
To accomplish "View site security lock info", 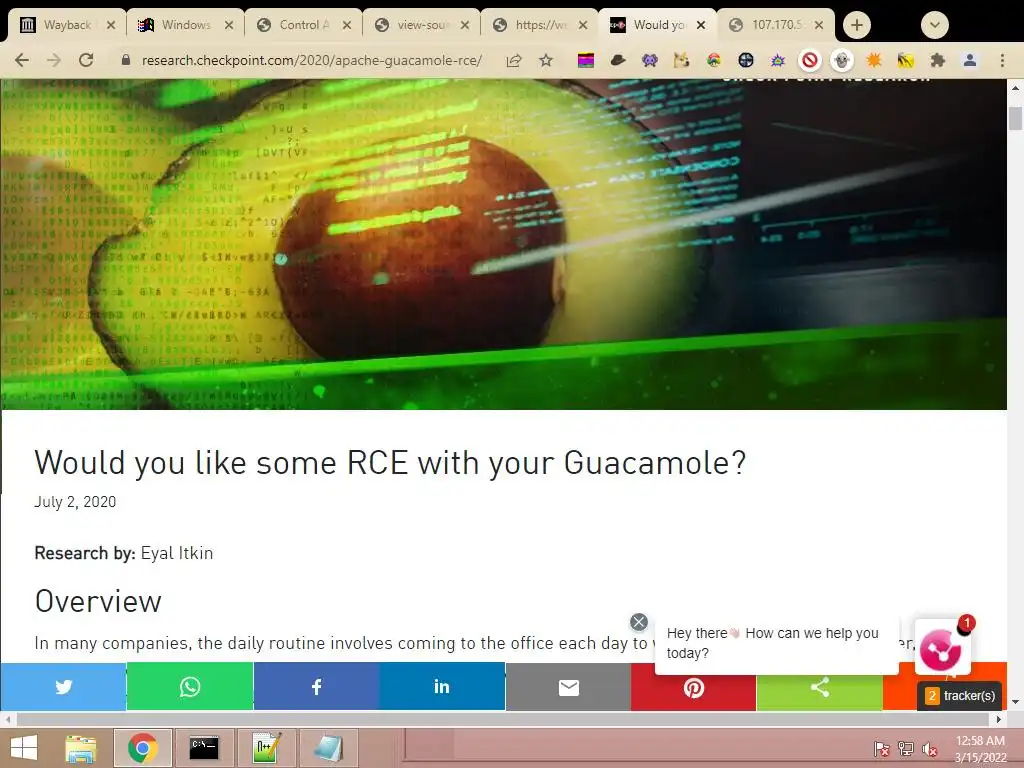I will click(x=126, y=60).
